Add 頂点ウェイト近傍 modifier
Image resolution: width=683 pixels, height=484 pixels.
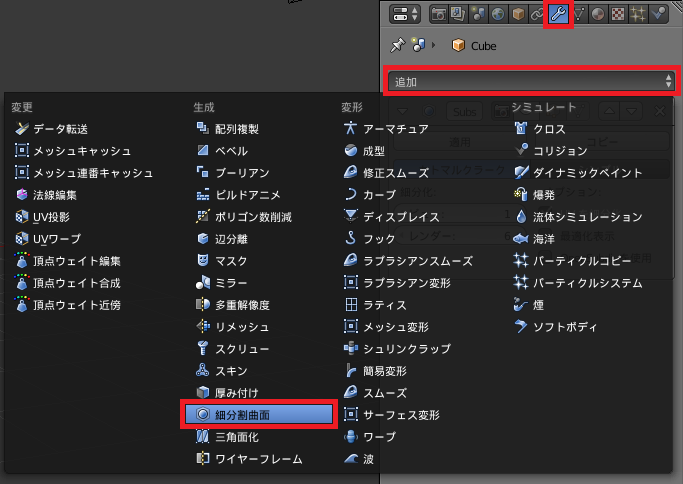[68, 305]
